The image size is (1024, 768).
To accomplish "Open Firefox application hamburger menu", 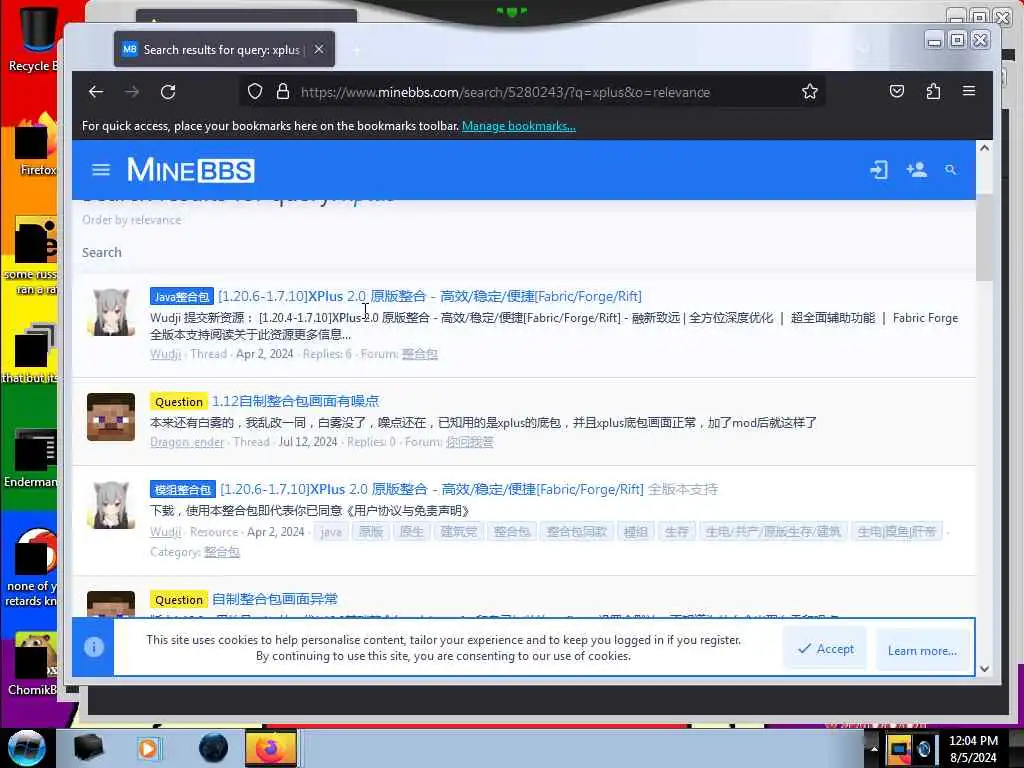I will (969, 91).
